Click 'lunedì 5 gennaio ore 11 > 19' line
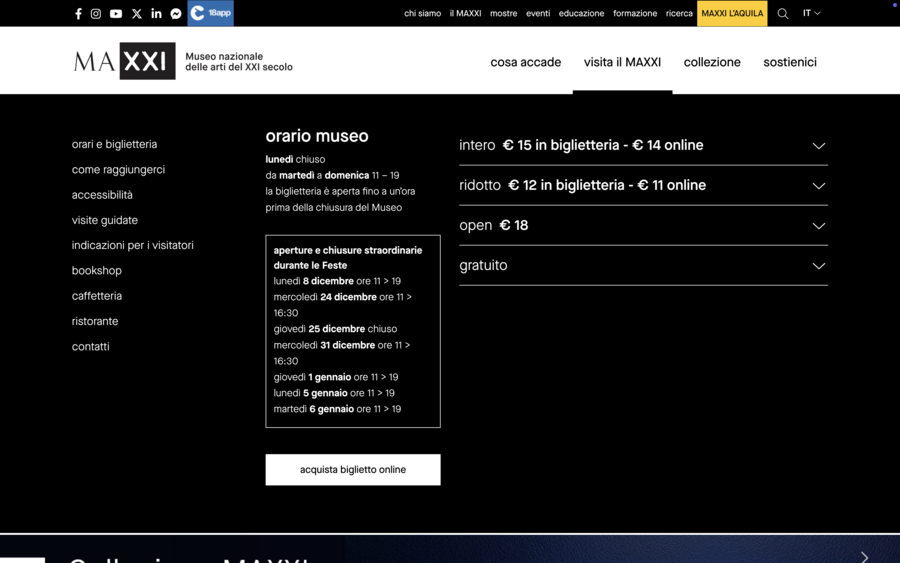 334,393
